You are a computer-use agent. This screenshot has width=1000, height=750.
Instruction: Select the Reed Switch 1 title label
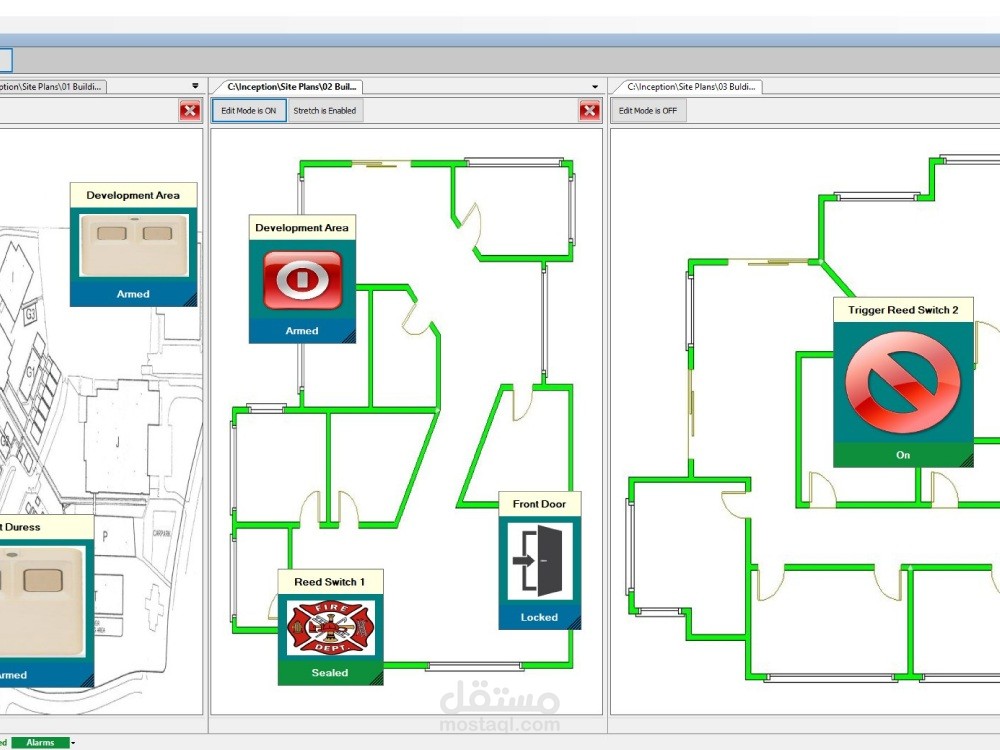[x=330, y=582]
